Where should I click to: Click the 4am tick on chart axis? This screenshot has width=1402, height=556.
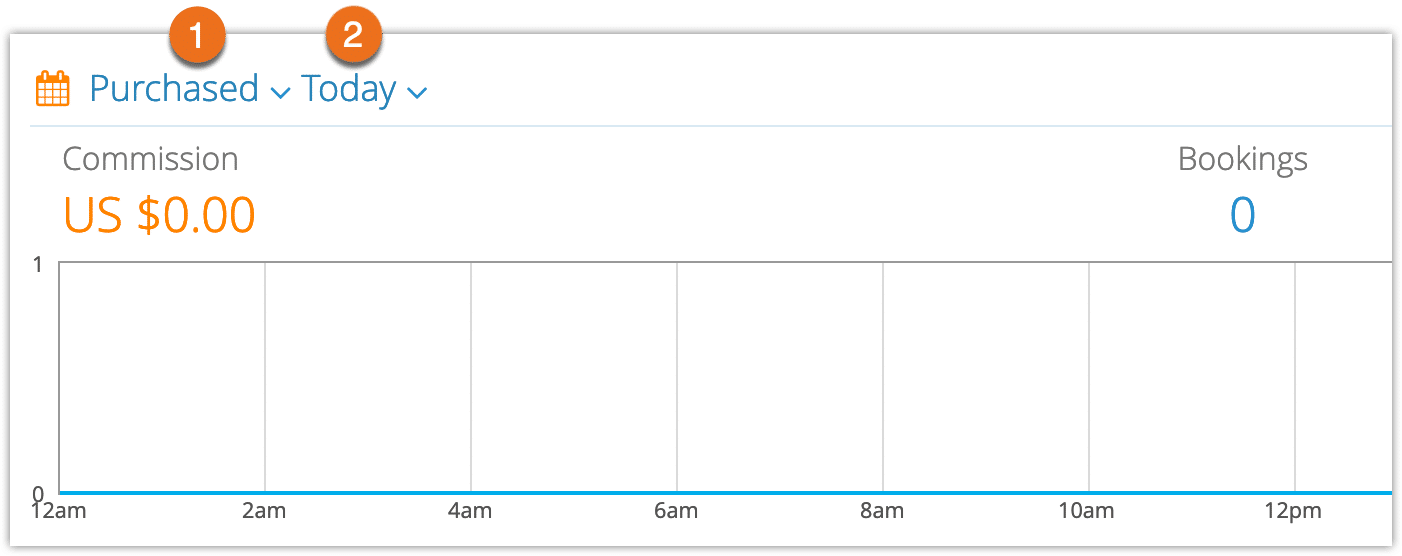[x=470, y=512]
